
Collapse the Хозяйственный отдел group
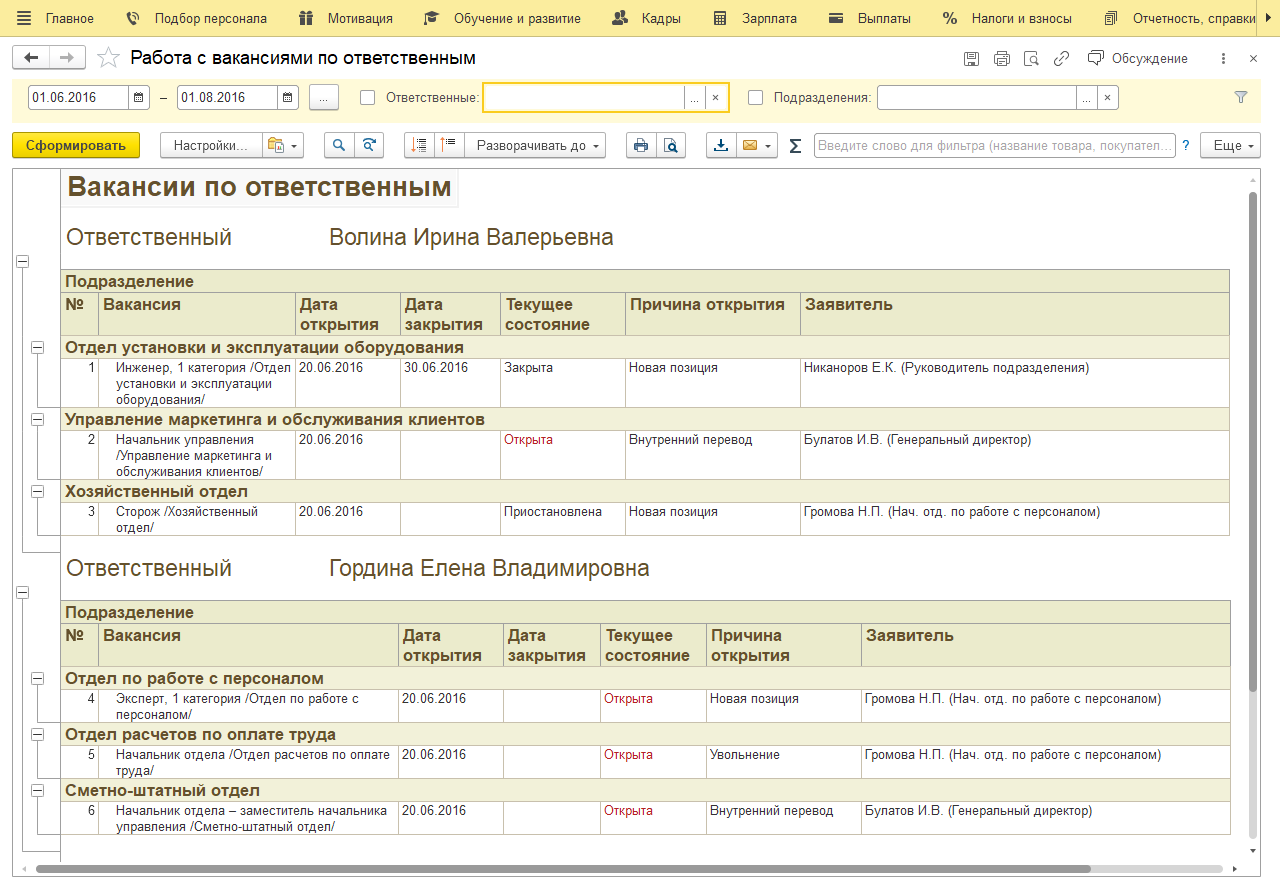click(x=38, y=491)
